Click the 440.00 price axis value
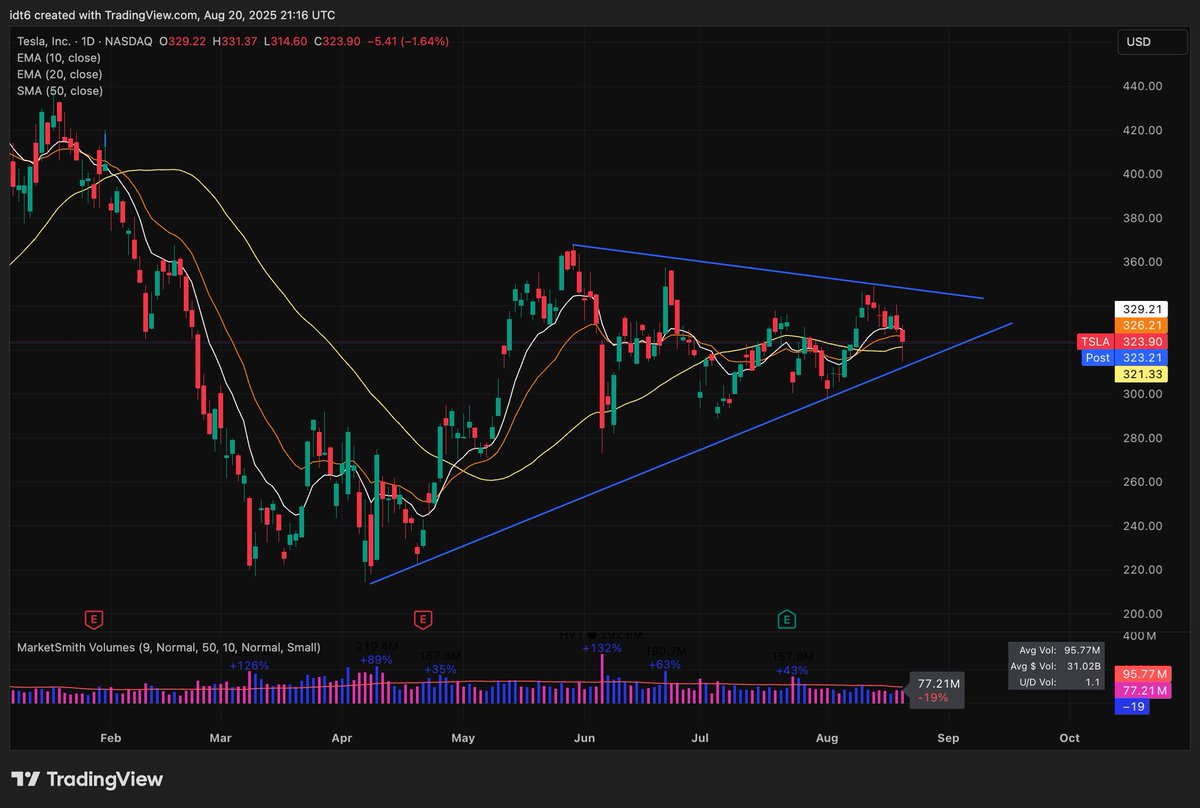Screen dimensions: 1200x808 (1141, 86)
